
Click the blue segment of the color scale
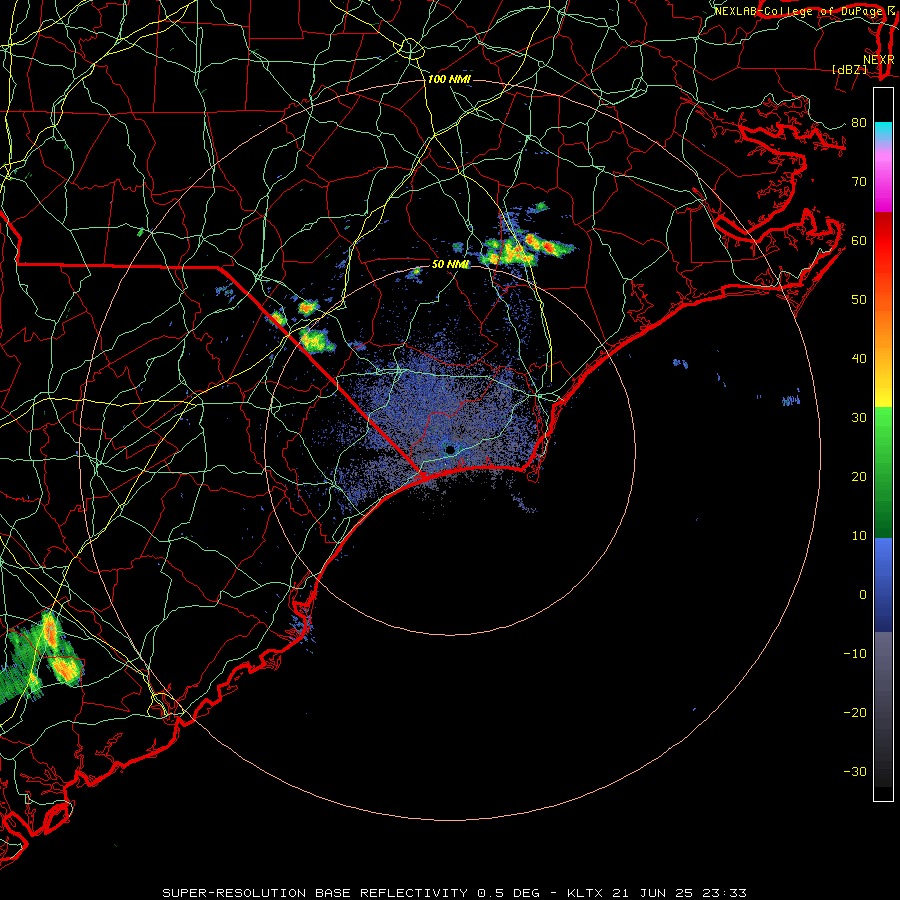pos(883,584)
